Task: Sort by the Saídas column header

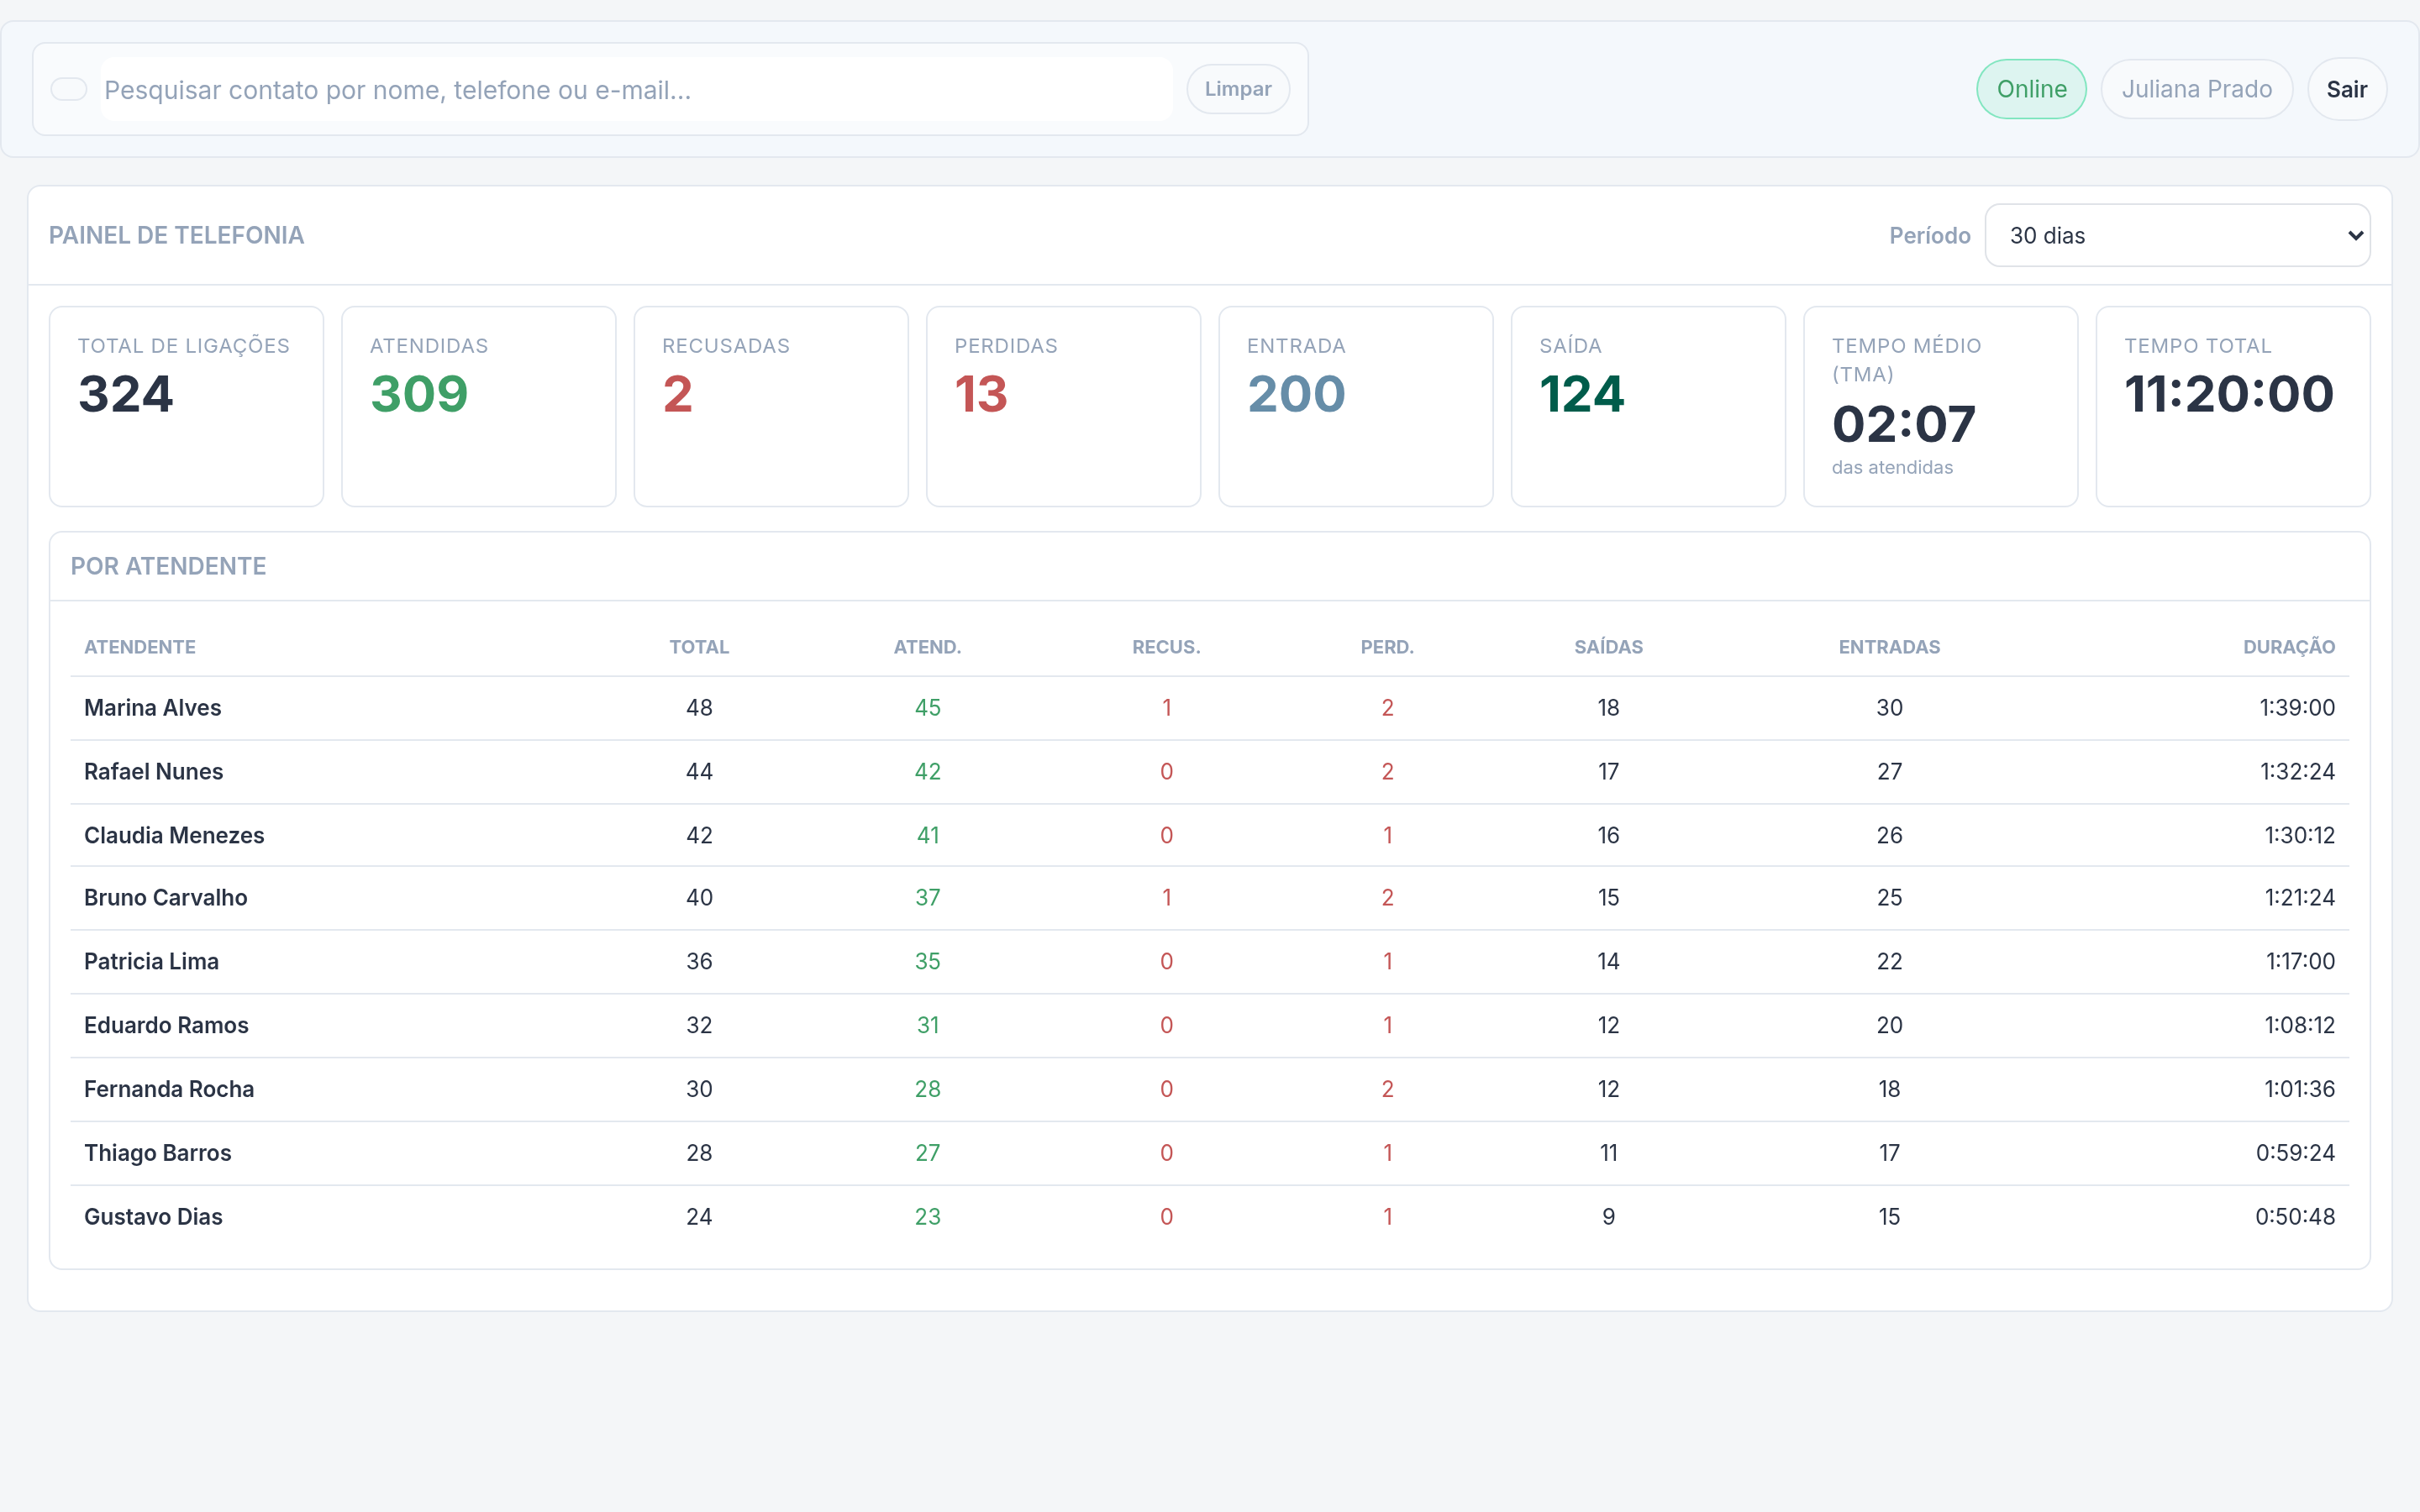Action: pos(1608,647)
